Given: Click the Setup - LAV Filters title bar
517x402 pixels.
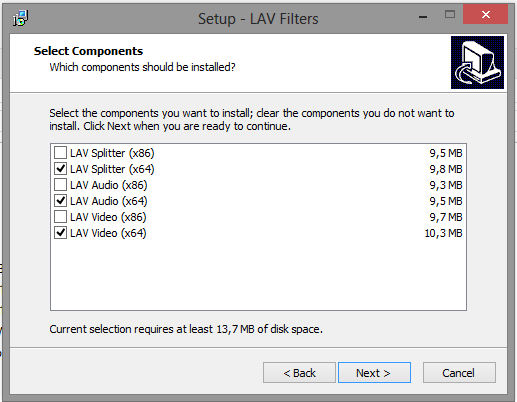Looking at the screenshot, I should (258, 19).
